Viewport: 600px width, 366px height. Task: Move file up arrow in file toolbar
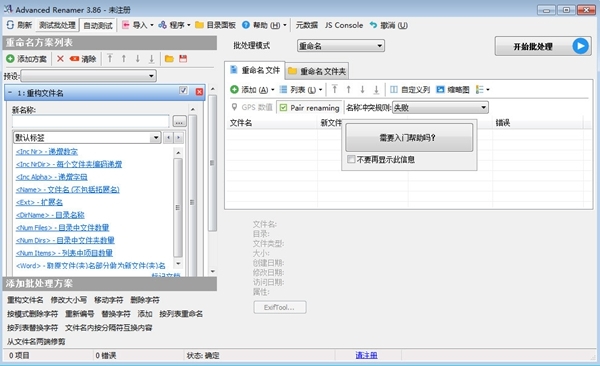click(x=349, y=90)
